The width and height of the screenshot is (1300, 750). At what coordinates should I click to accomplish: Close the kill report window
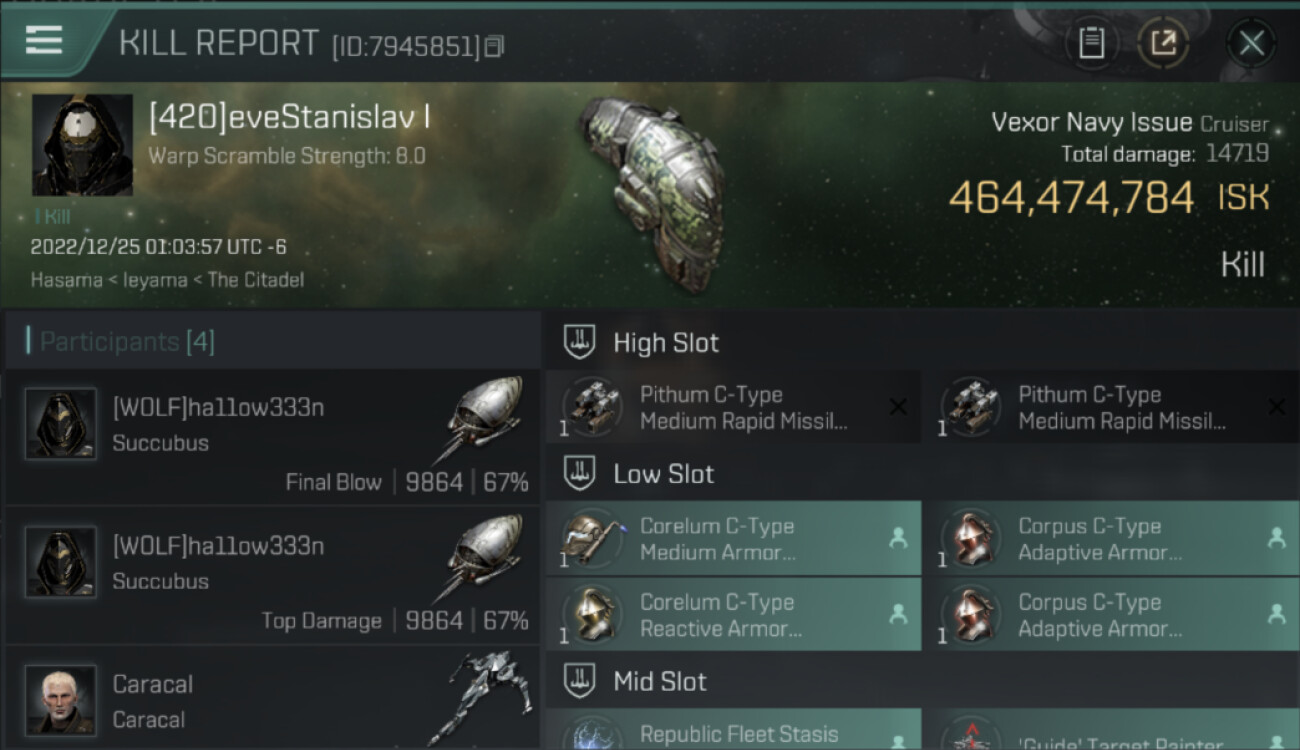coord(1251,43)
